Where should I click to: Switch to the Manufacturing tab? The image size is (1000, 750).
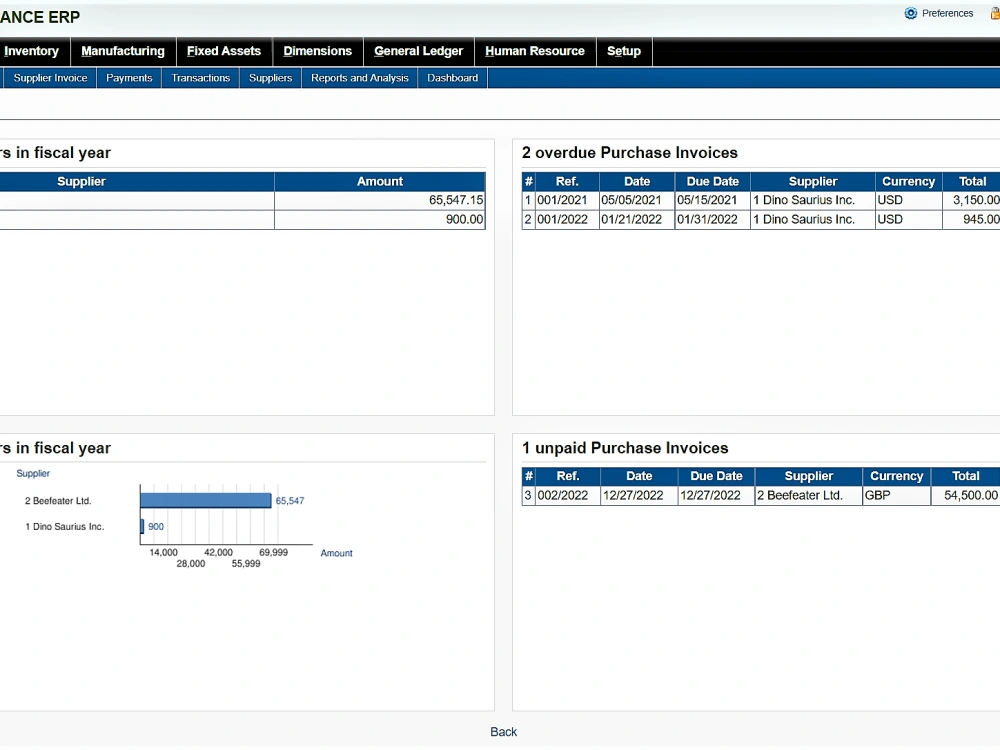[123, 51]
